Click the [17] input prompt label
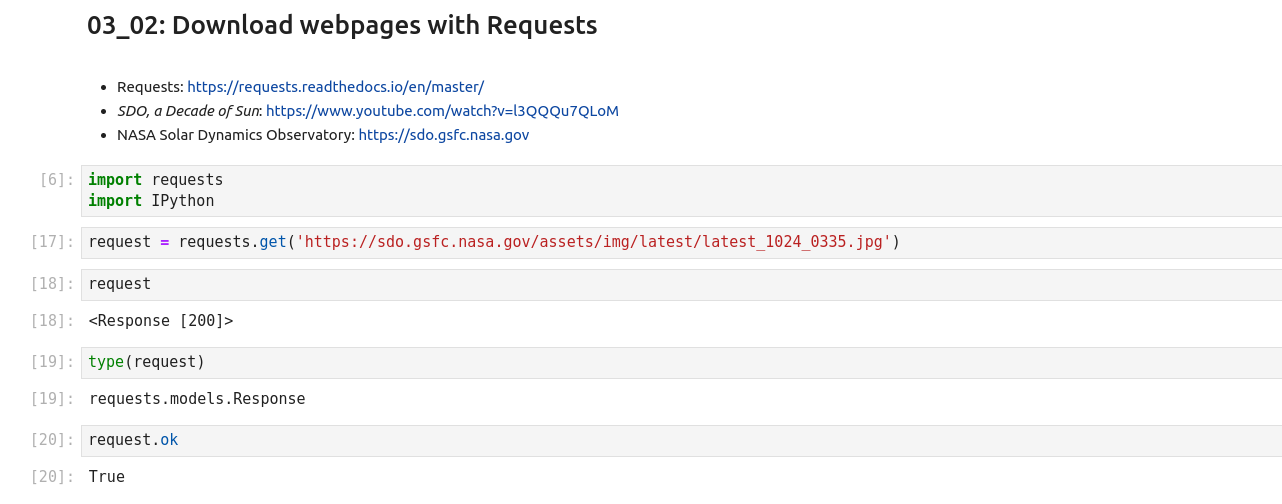 point(52,242)
